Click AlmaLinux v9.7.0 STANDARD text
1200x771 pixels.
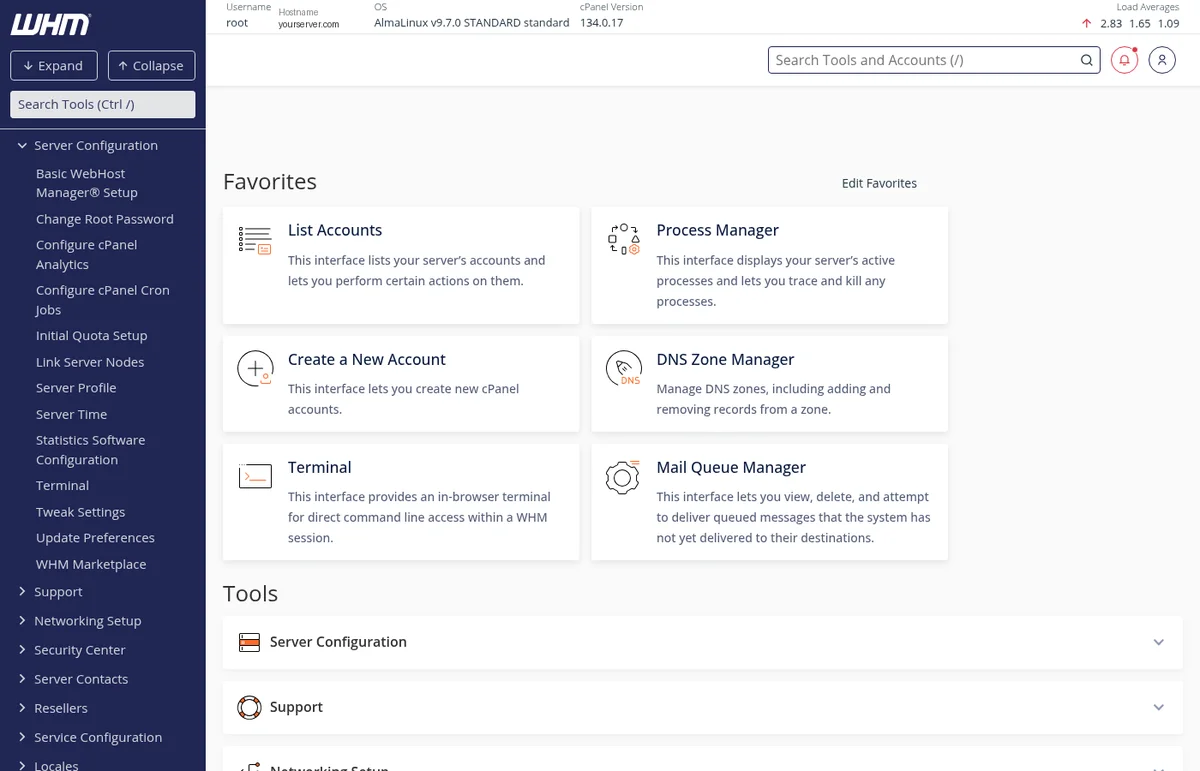472,23
